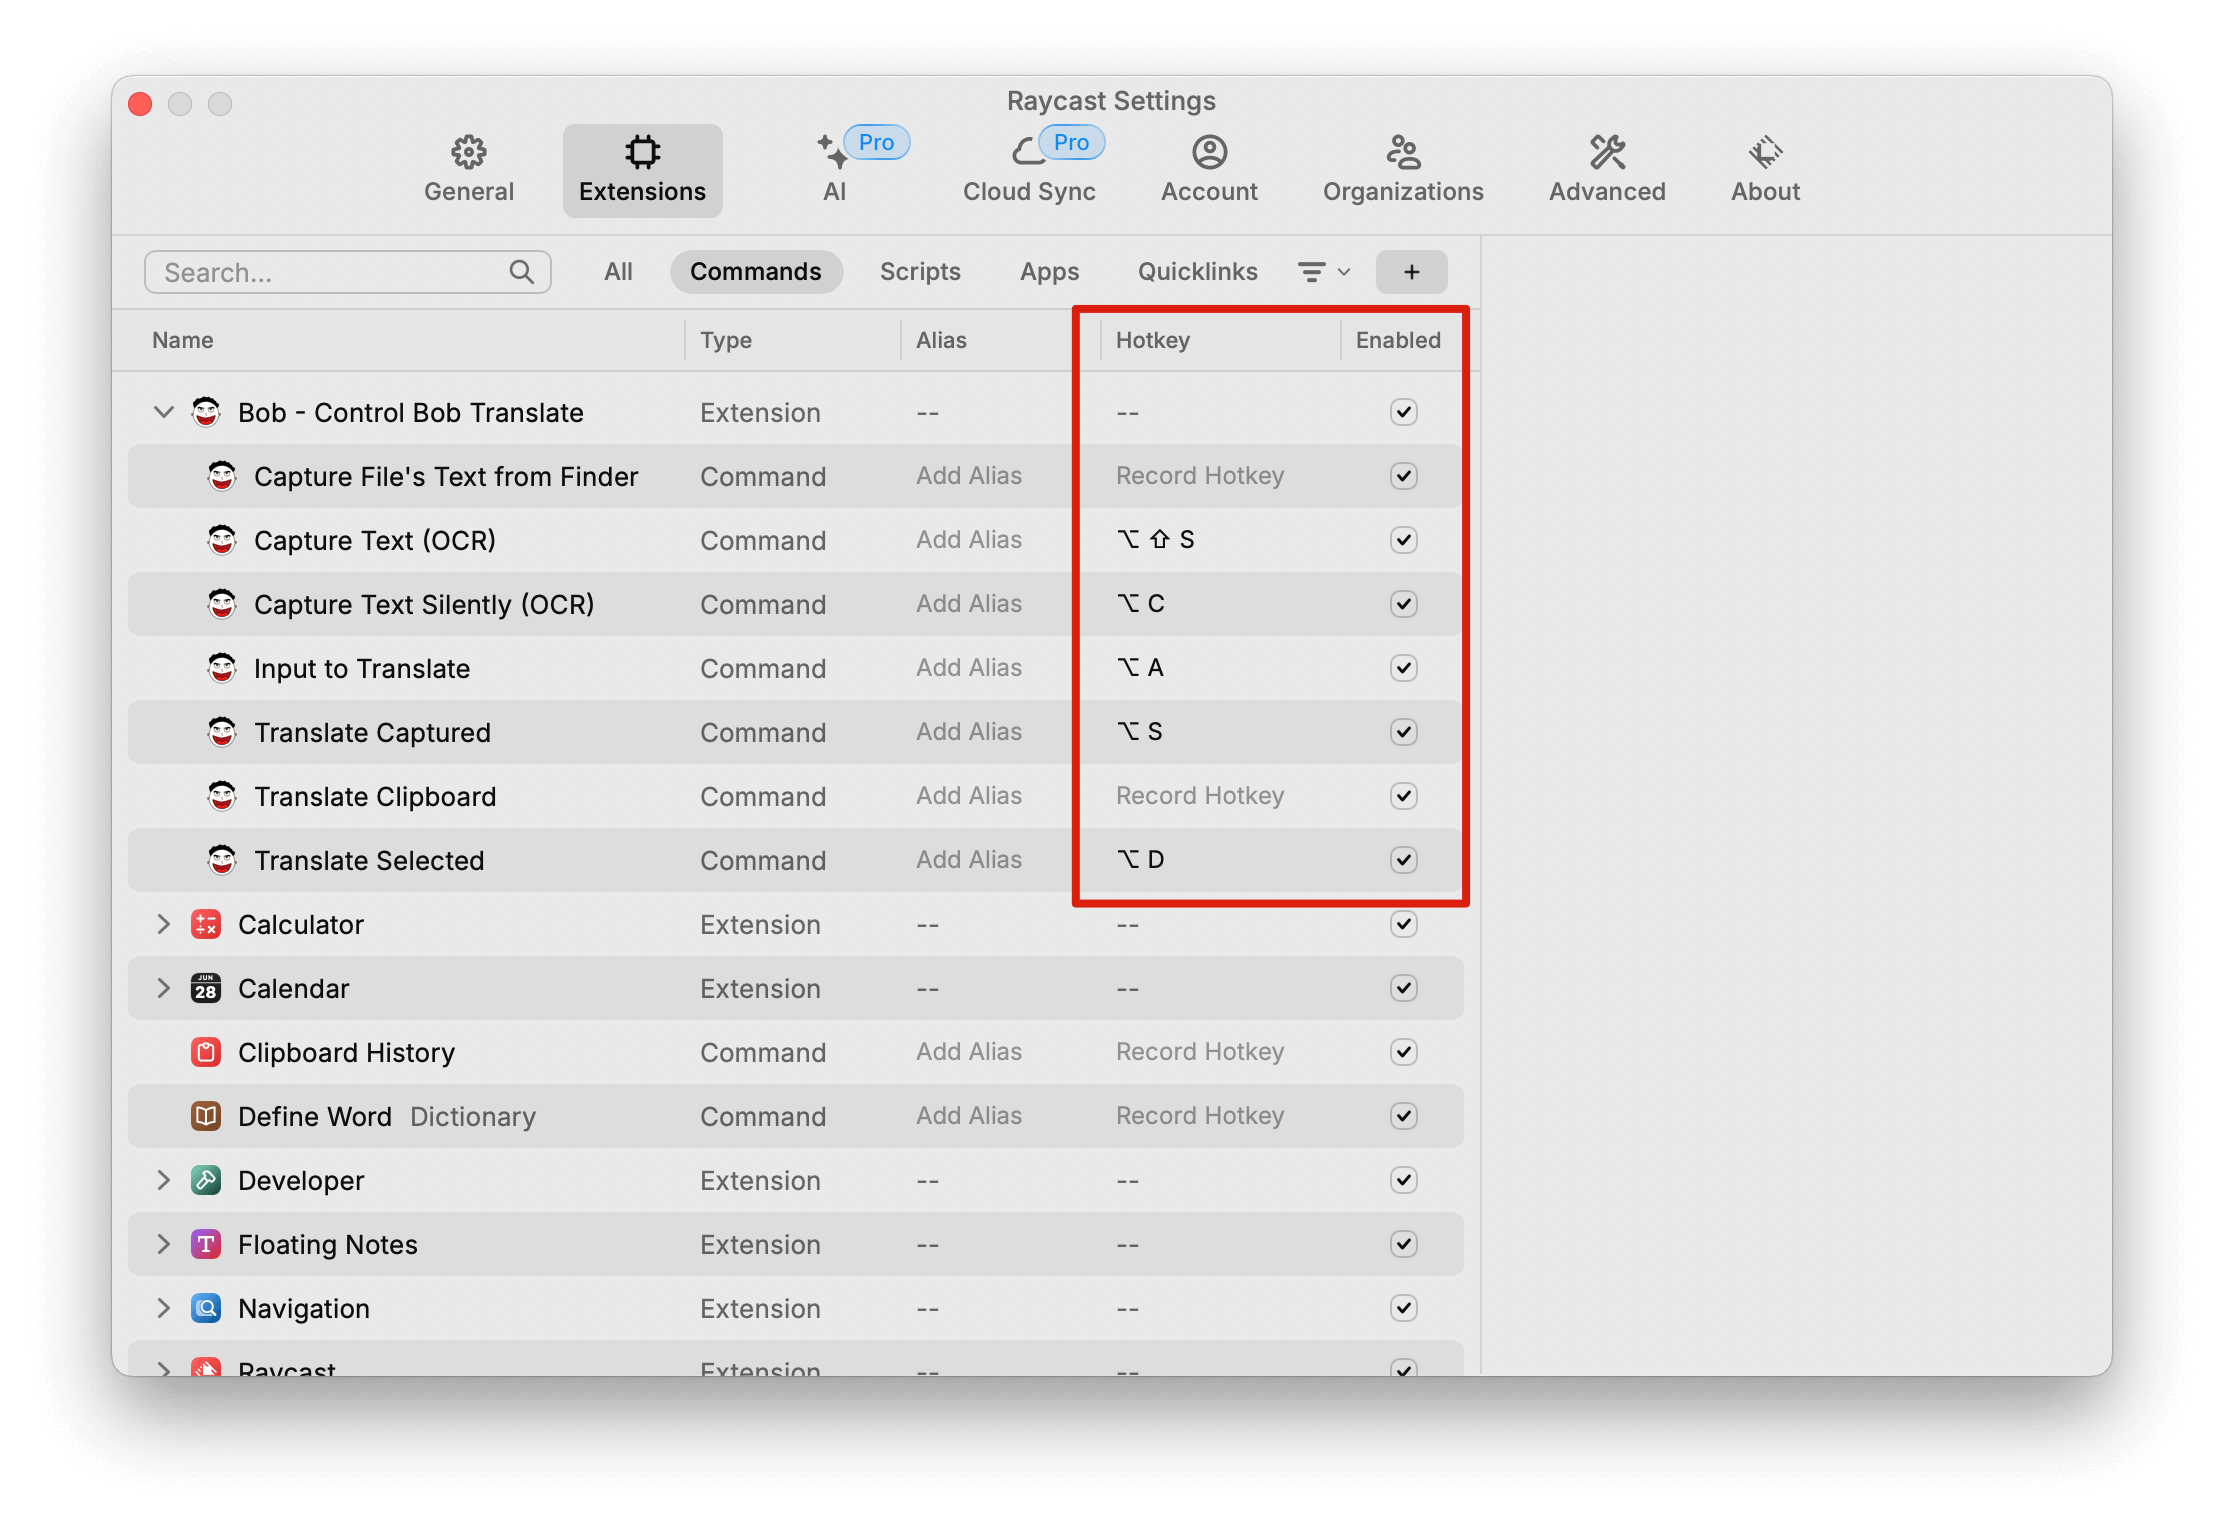This screenshot has width=2224, height=1524.
Task: Click the Bob extension face icon
Action: point(206,412)
